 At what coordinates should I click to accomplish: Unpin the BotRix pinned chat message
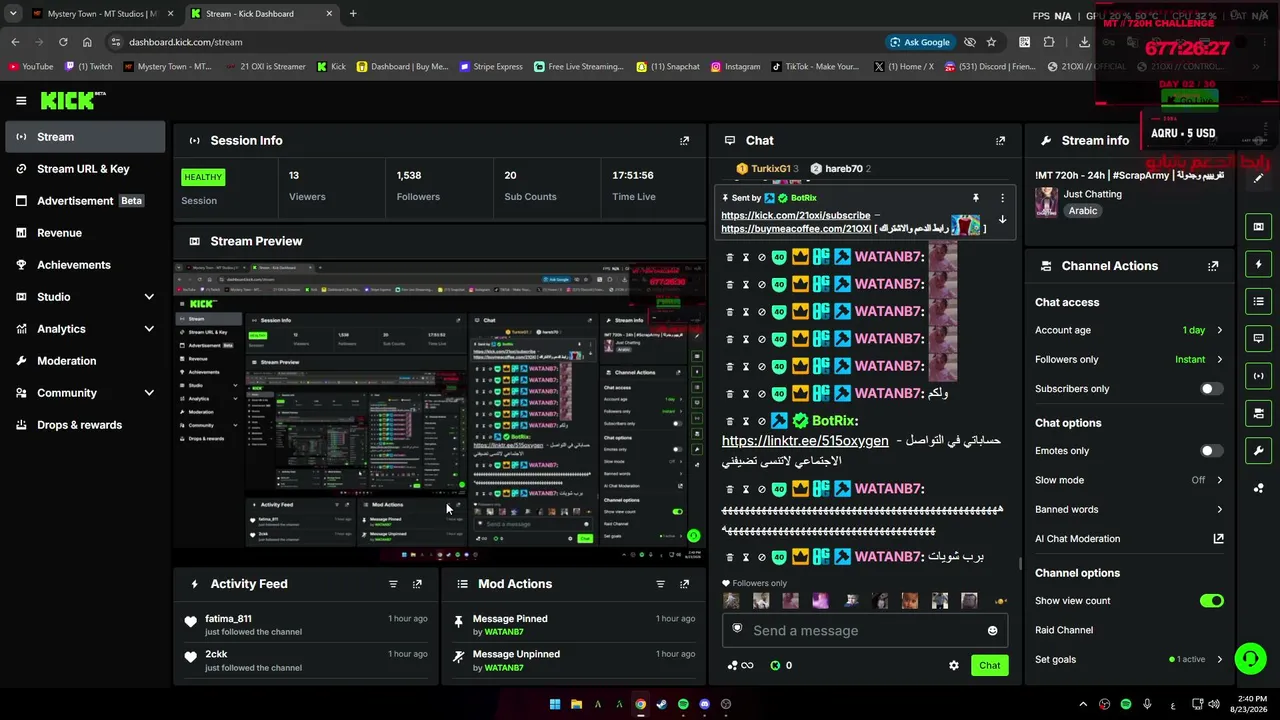tap(975, 198)
